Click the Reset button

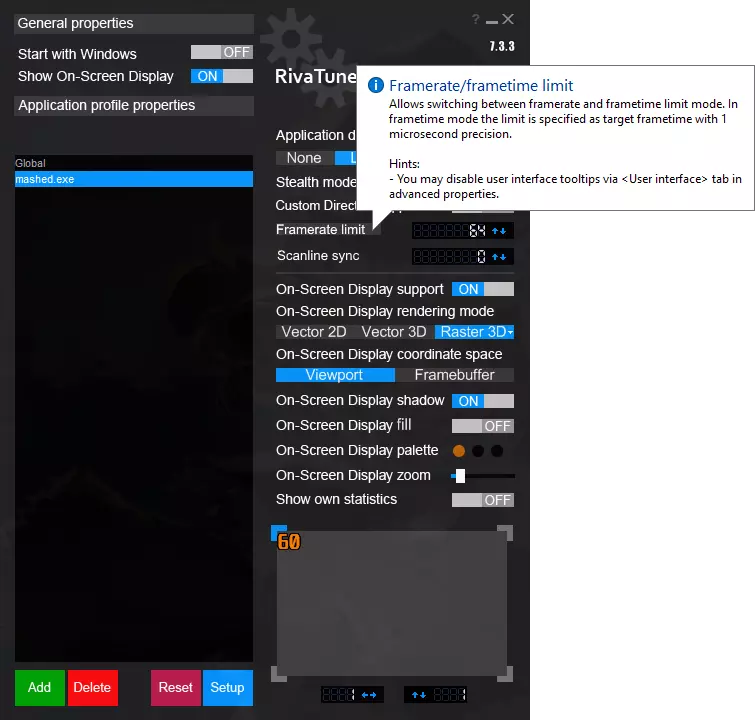point(176,687)
